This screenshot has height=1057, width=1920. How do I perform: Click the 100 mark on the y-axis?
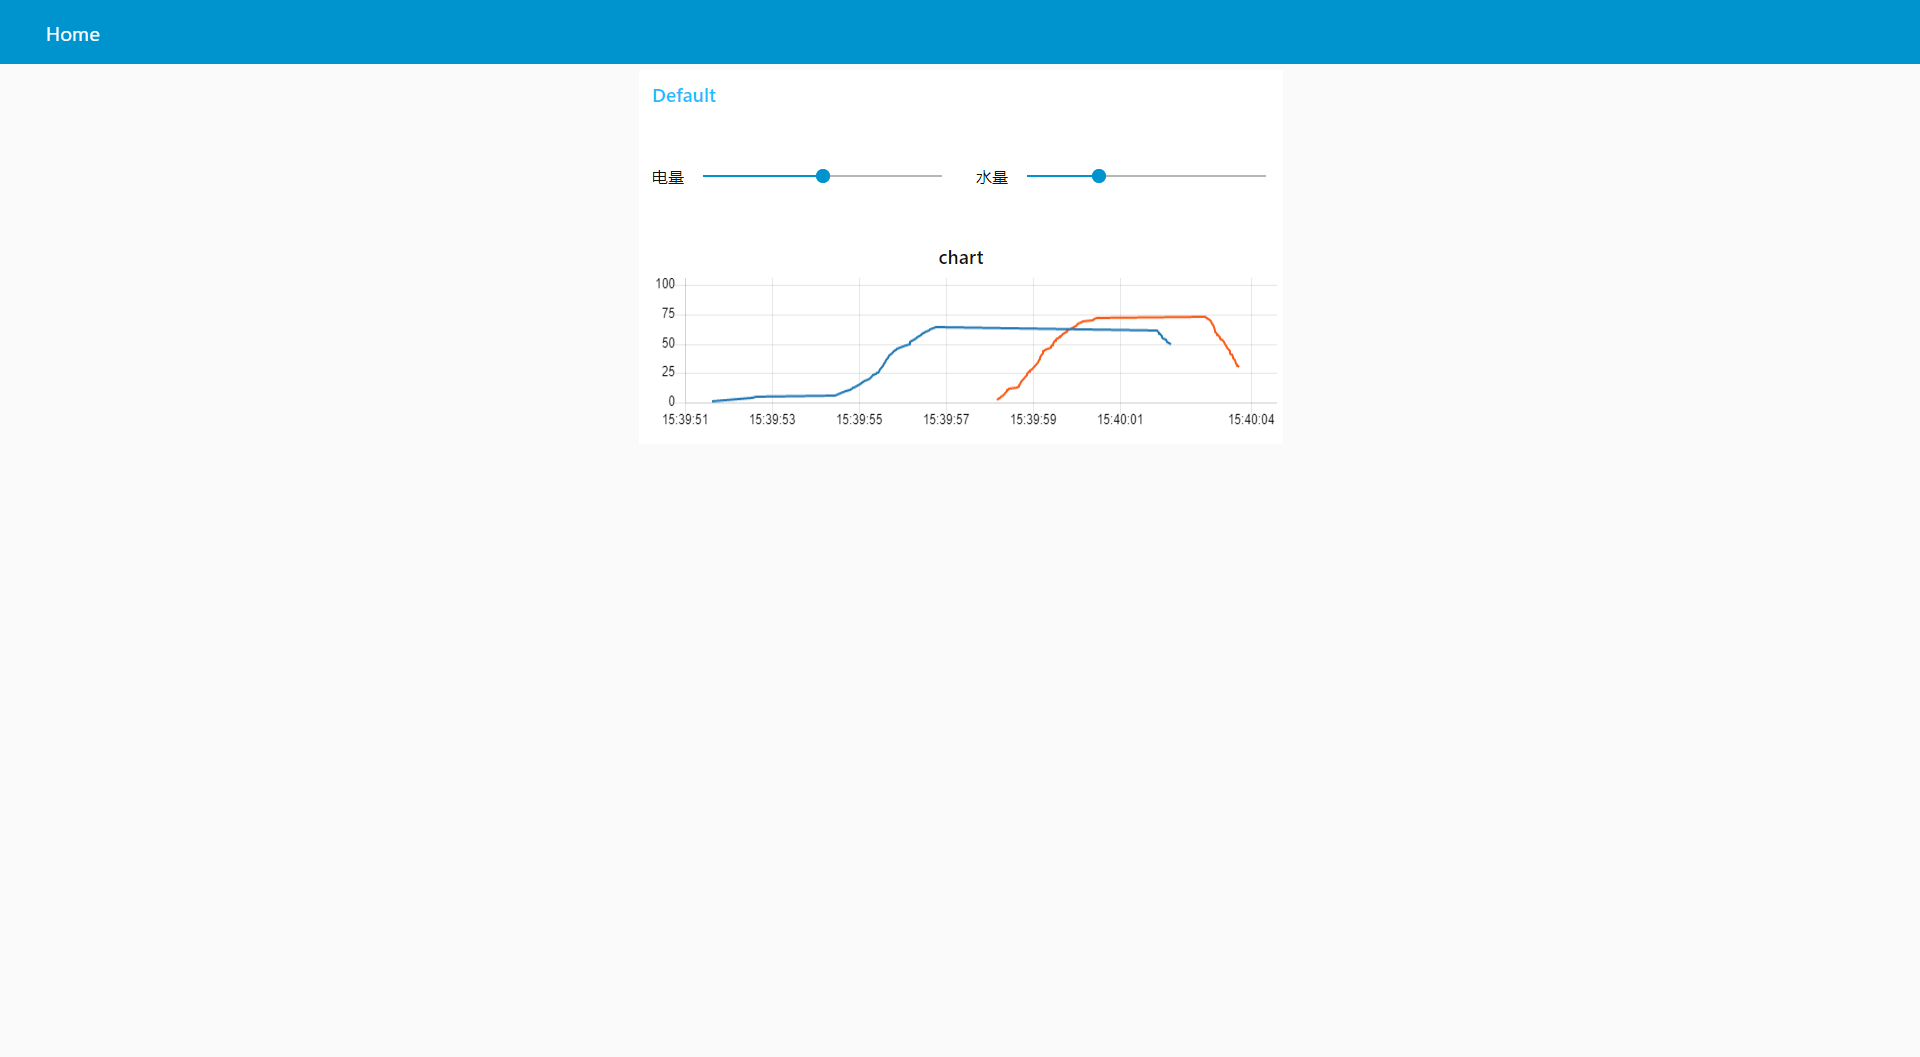[664, 284]
